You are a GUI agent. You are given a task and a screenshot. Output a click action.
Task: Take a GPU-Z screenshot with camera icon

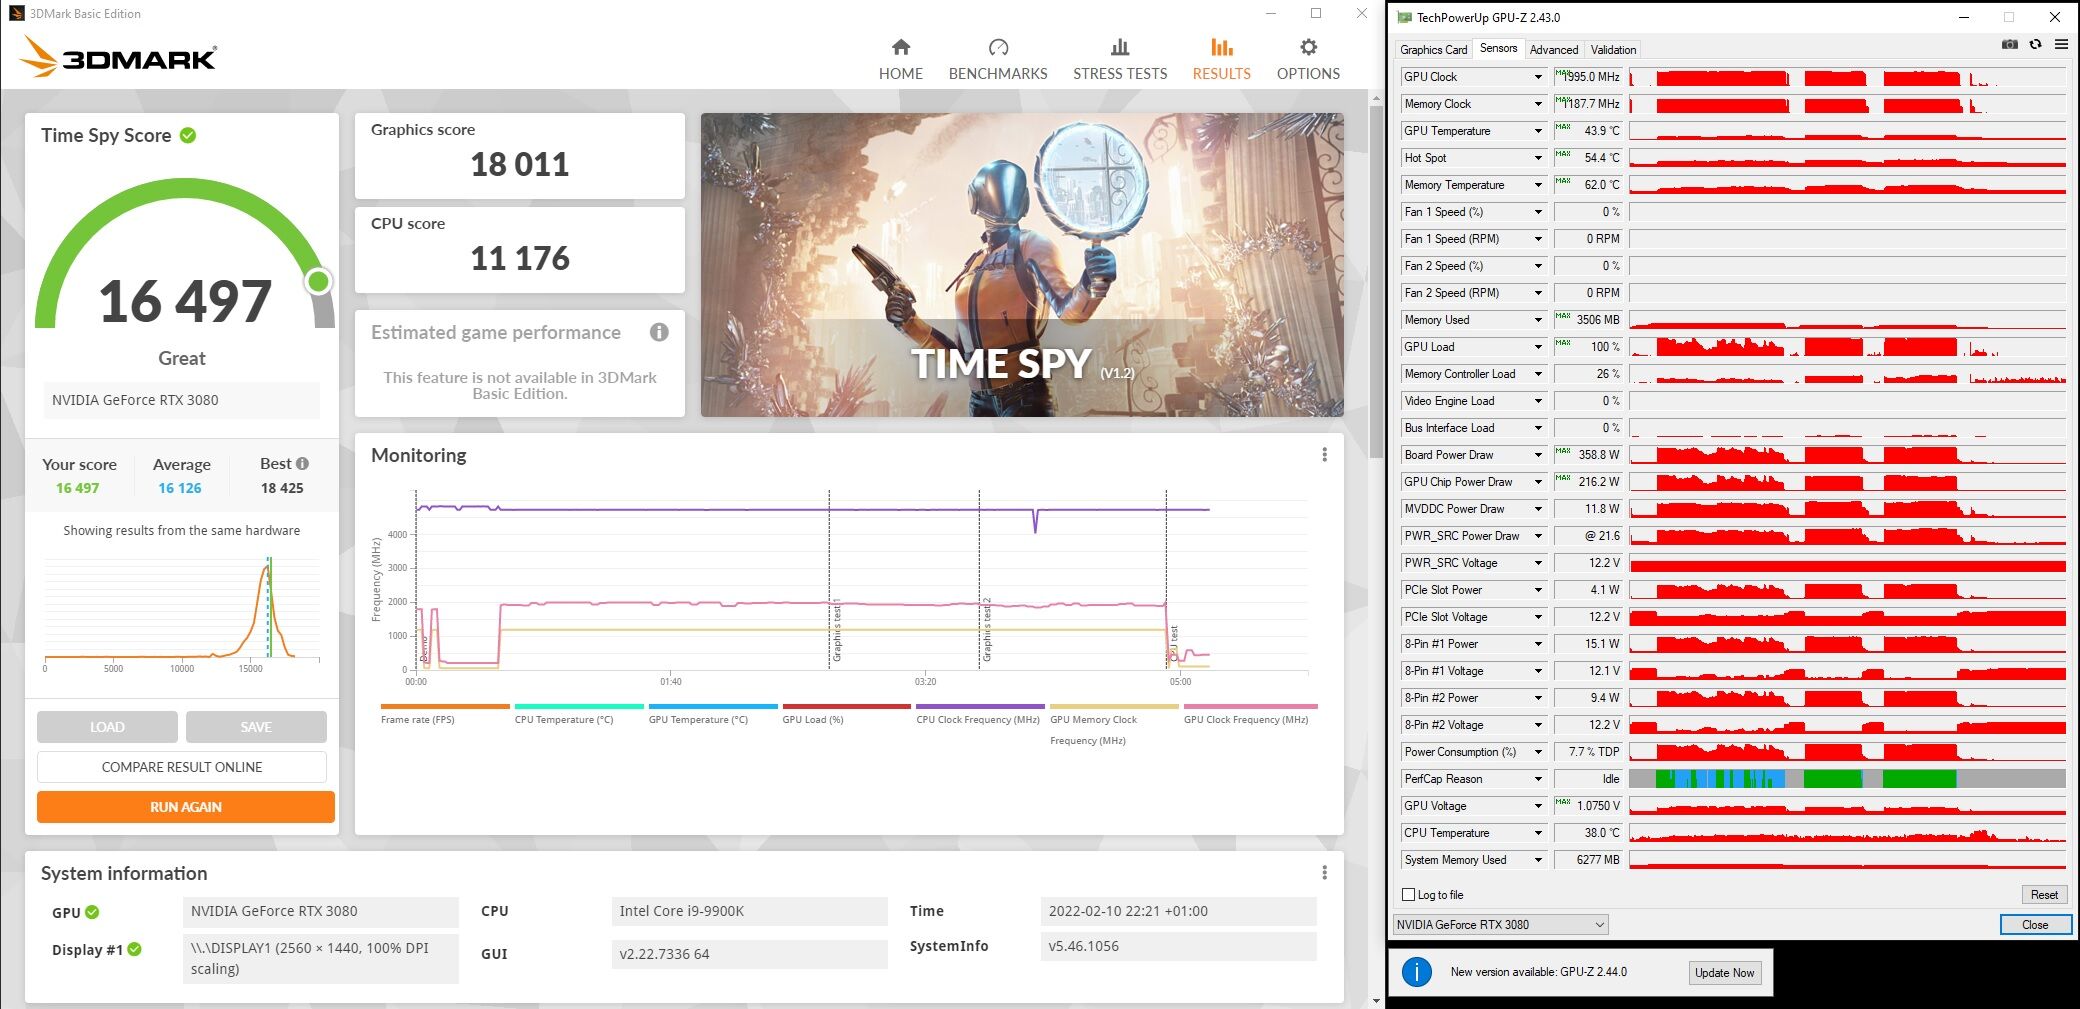(2009, 45)
